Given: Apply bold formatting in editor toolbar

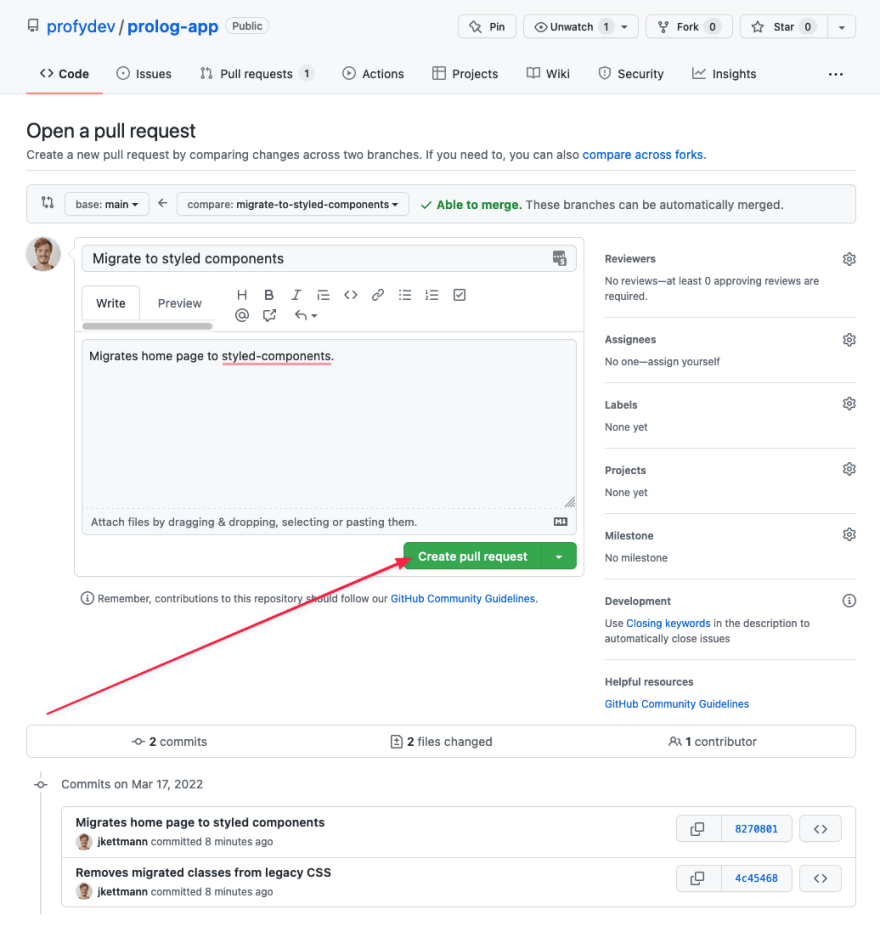Looking at the screenshot, I should click(269, 295).
